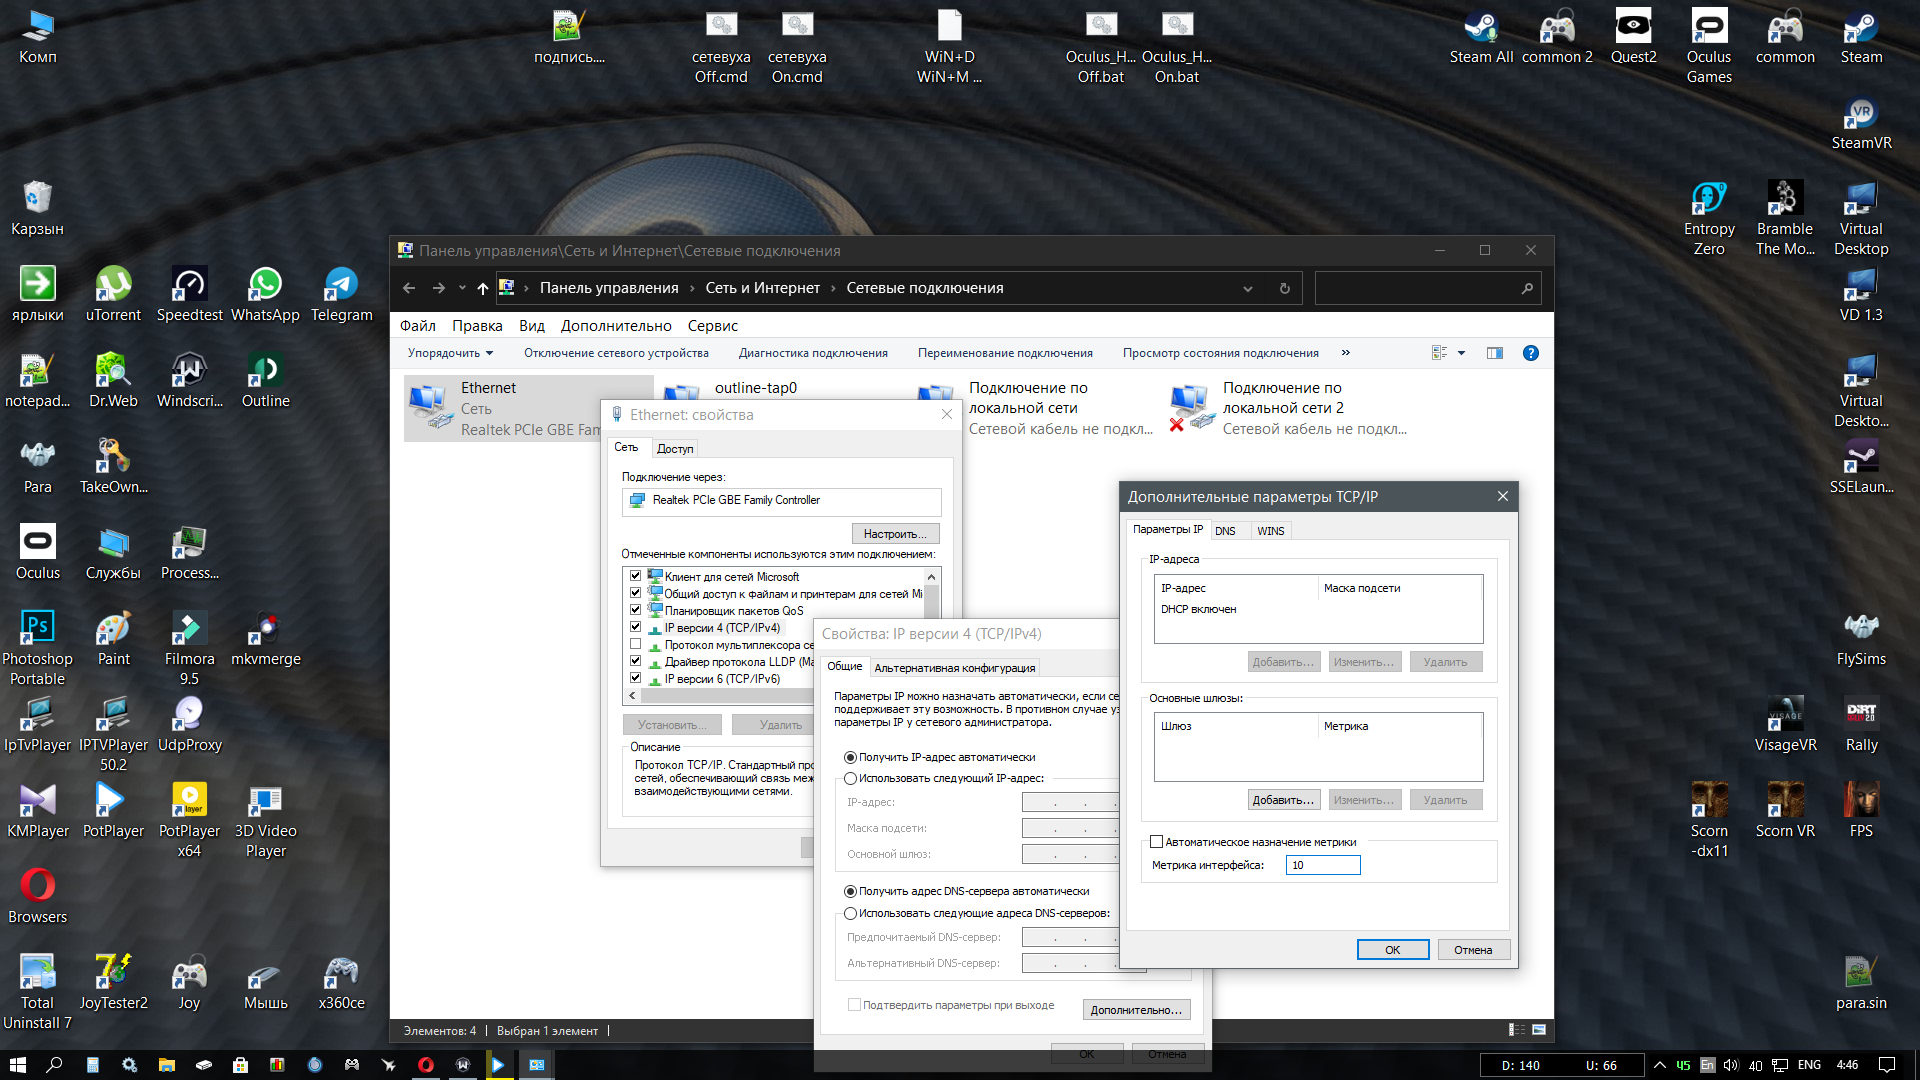
Task: Toggle the preview pane icon
Action: (x=1495, y=353)
